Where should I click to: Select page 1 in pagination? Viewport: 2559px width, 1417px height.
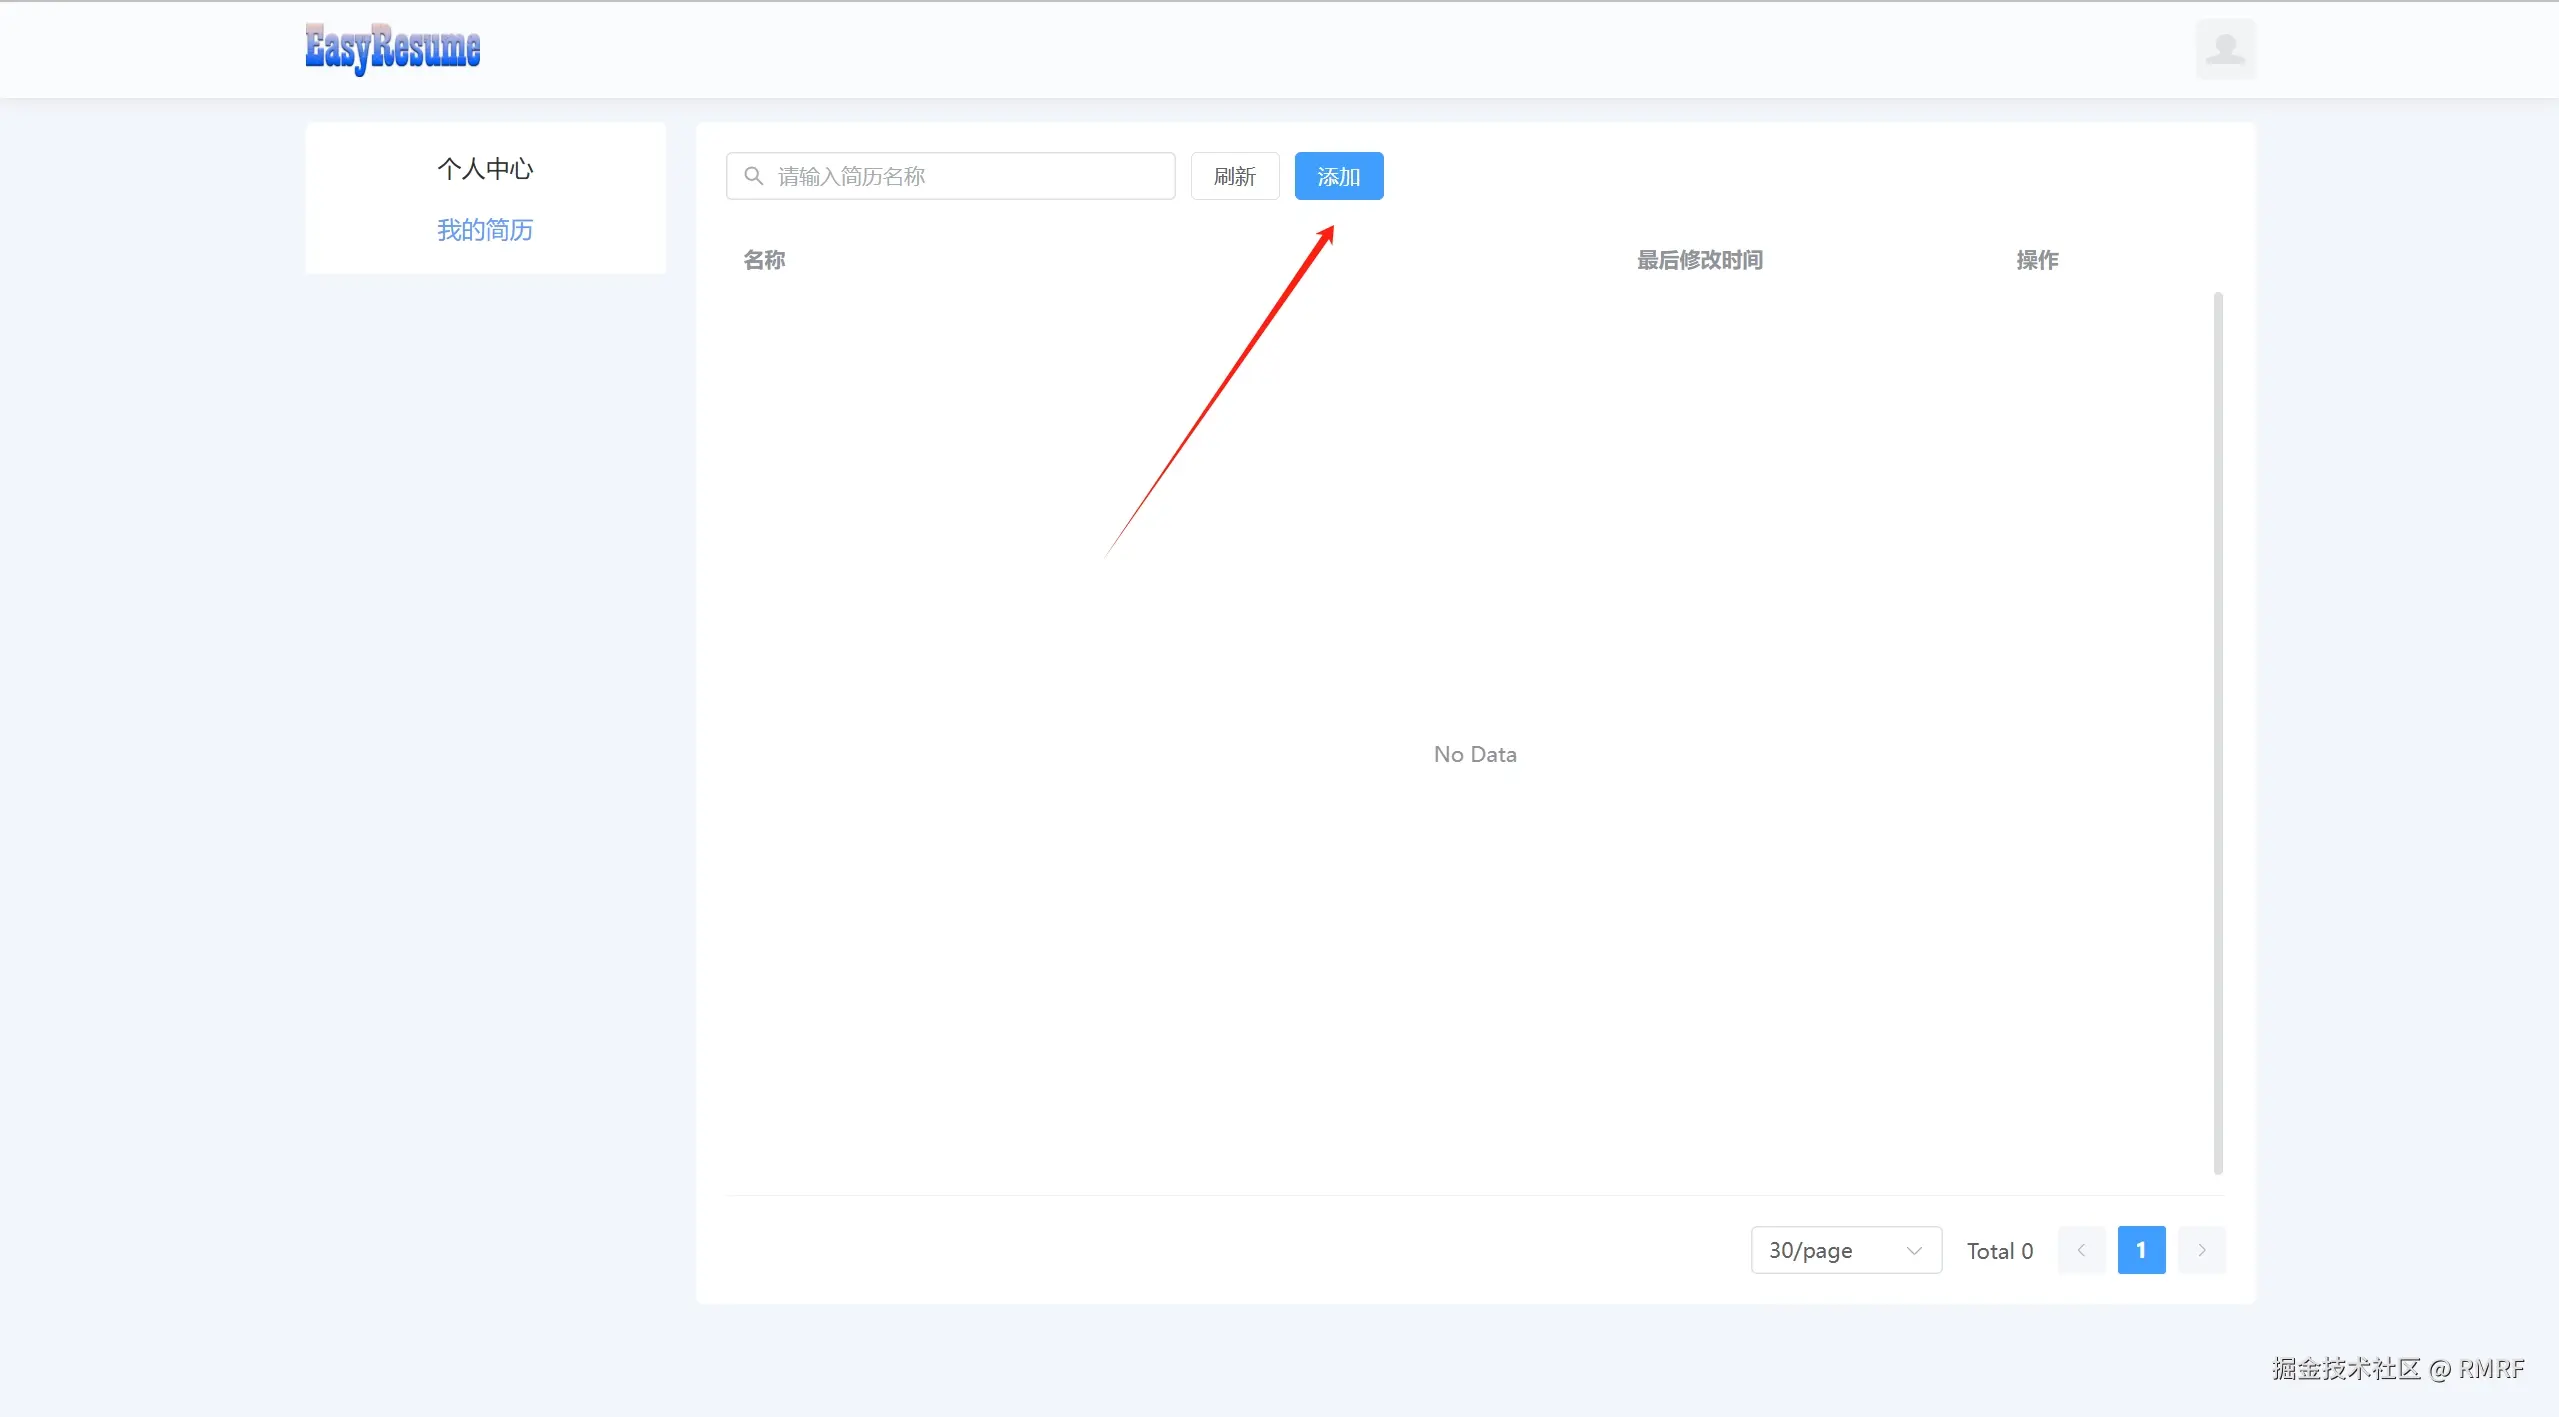(2141, 1250)
